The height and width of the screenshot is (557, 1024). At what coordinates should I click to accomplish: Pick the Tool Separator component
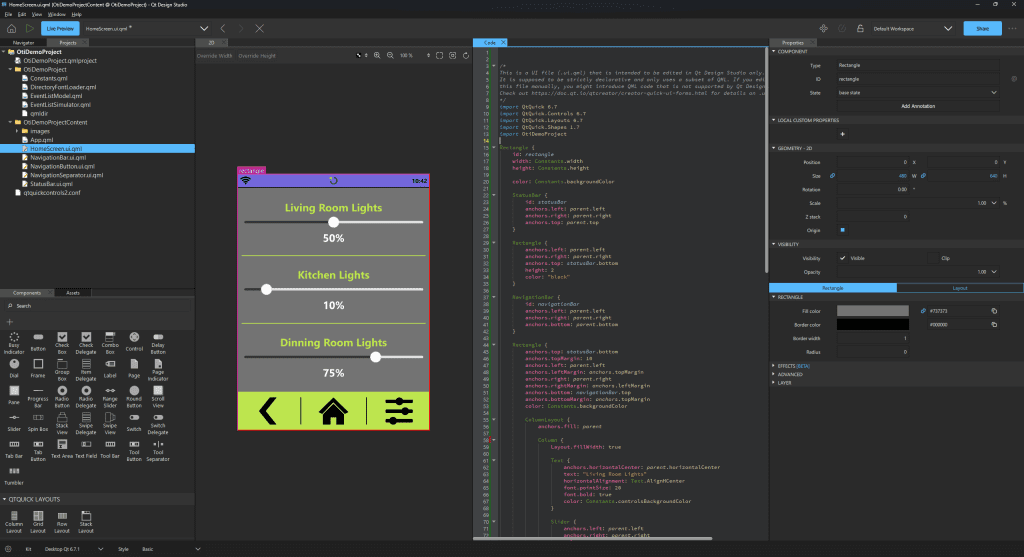click(158, 451)
